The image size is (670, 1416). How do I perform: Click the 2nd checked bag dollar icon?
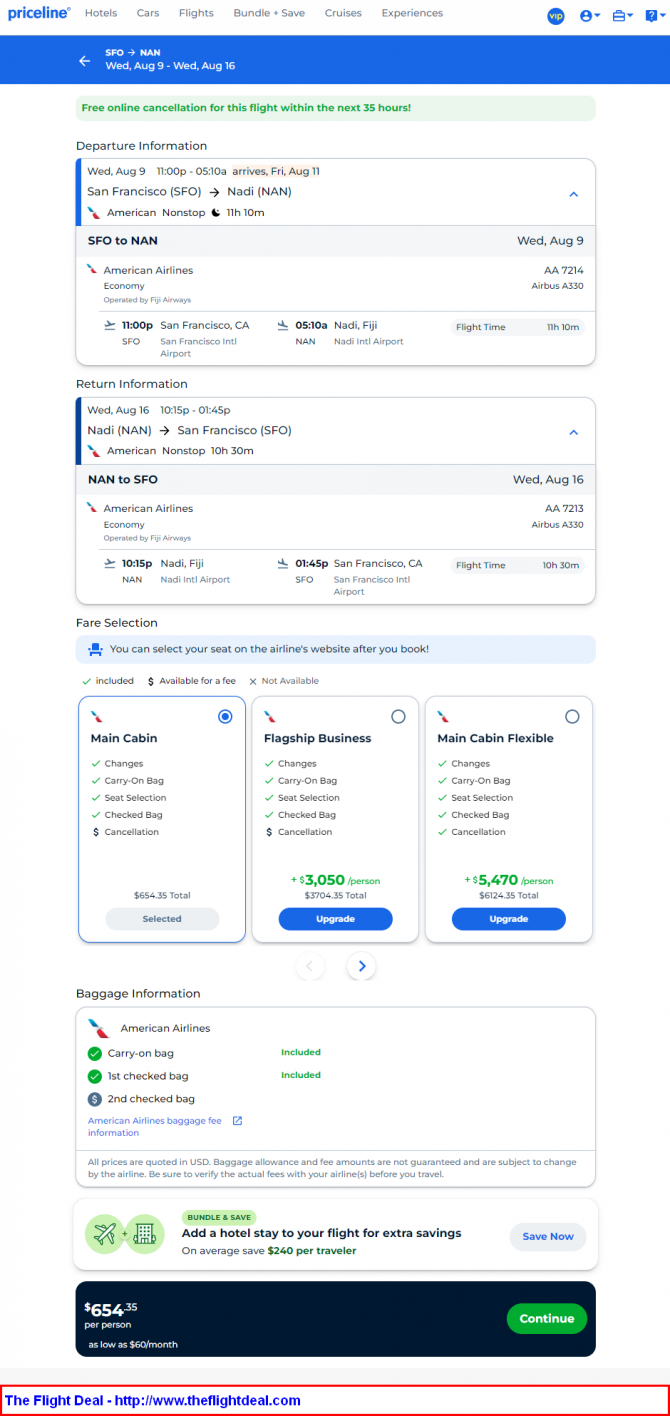tap(95, 1099)
